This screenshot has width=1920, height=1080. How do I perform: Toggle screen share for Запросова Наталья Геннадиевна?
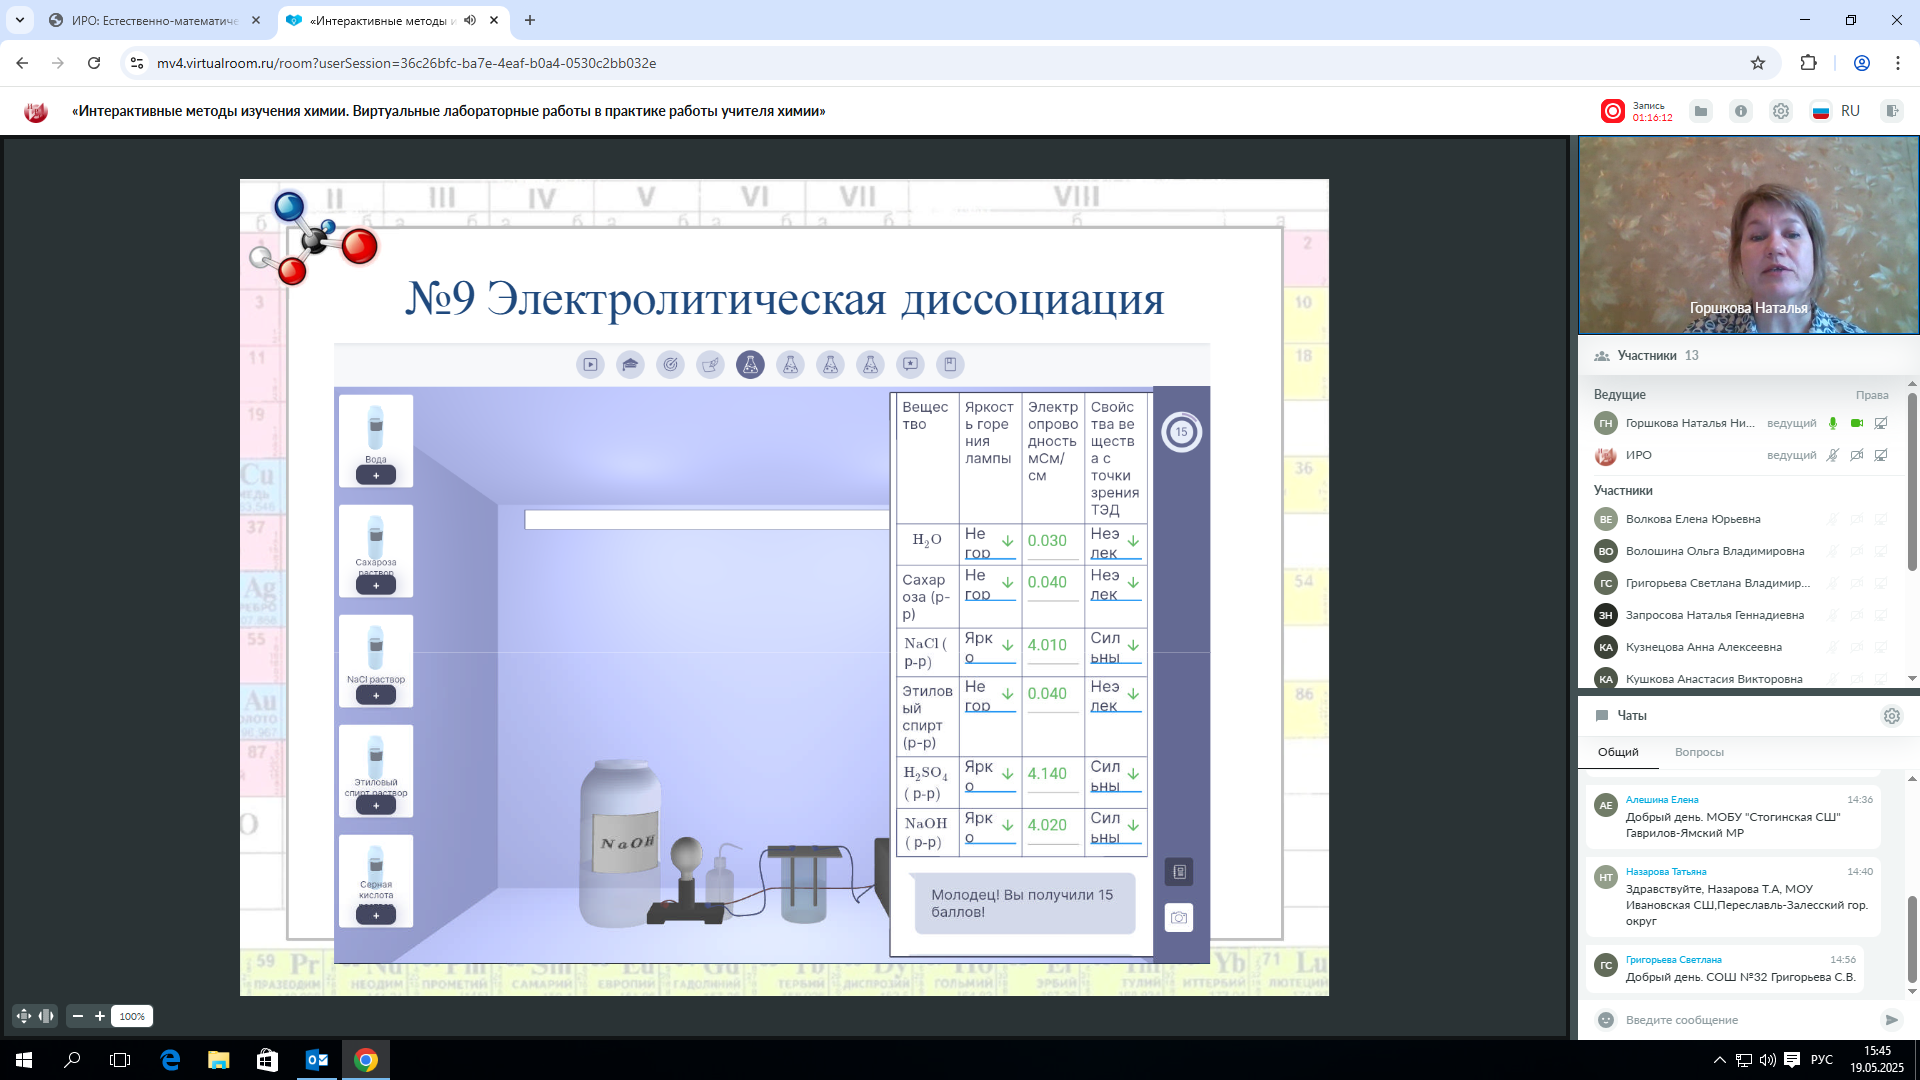pyautogui.click(x=1881, y=616)
